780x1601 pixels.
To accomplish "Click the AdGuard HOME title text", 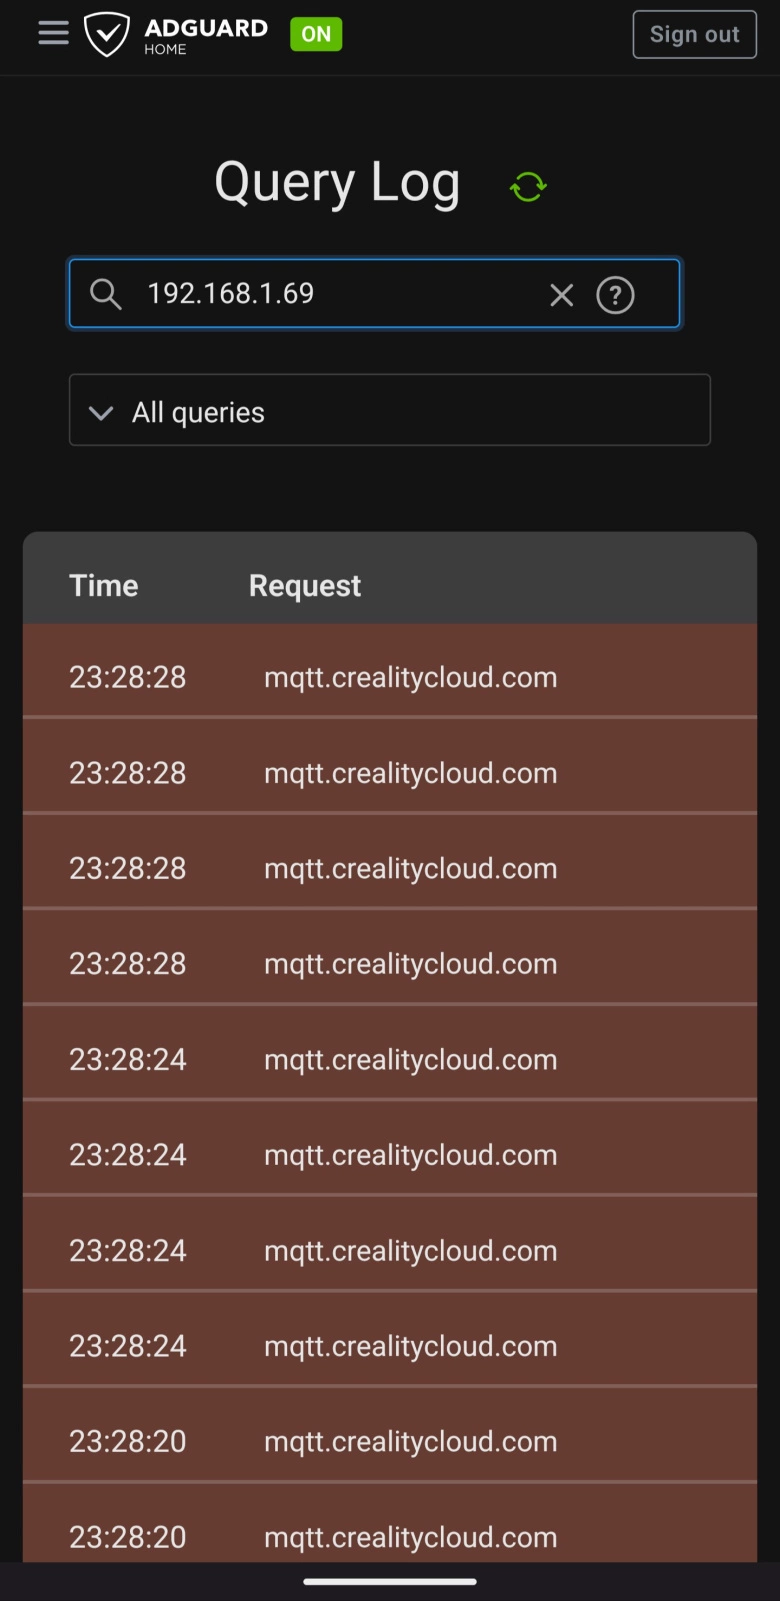I will click(x=205, y=35).
